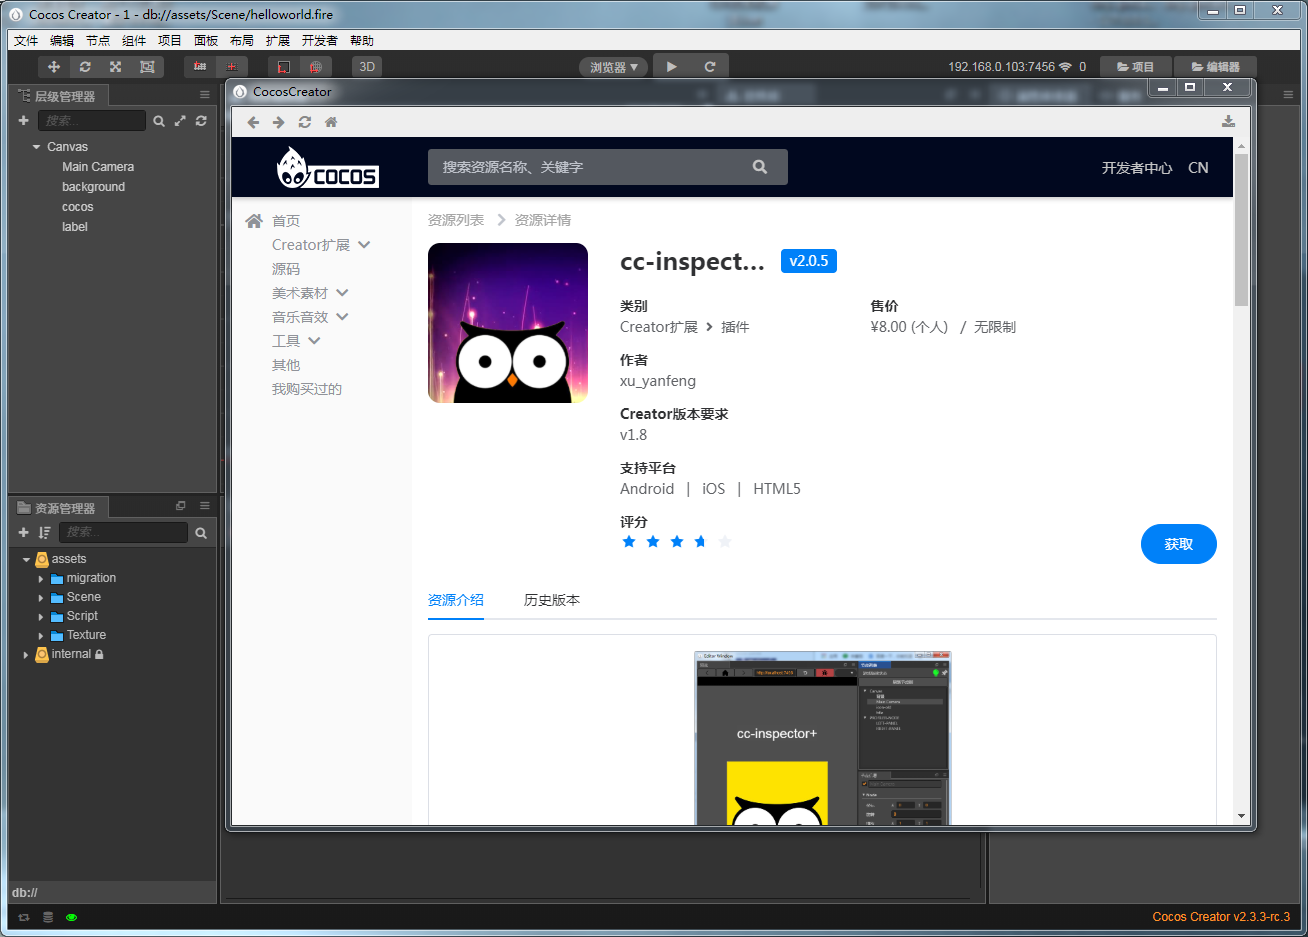Click the 资源管理器 panel tab
Image resolution: width=1308 pixels, height=937 pixels.
click(x=58, y=508)
